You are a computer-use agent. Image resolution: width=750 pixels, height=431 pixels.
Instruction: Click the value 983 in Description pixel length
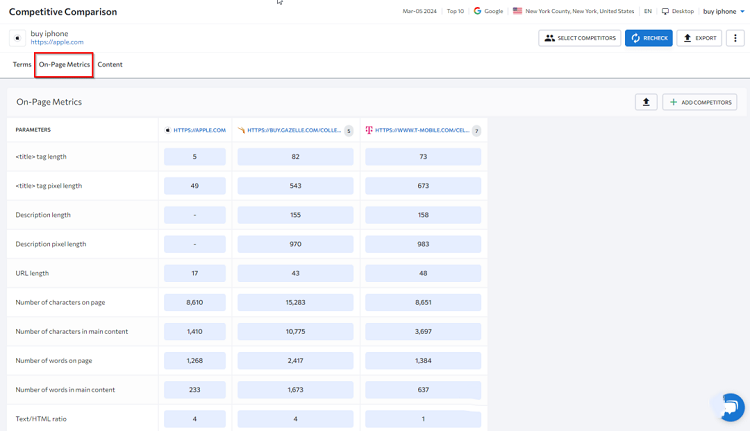point(423,244)
